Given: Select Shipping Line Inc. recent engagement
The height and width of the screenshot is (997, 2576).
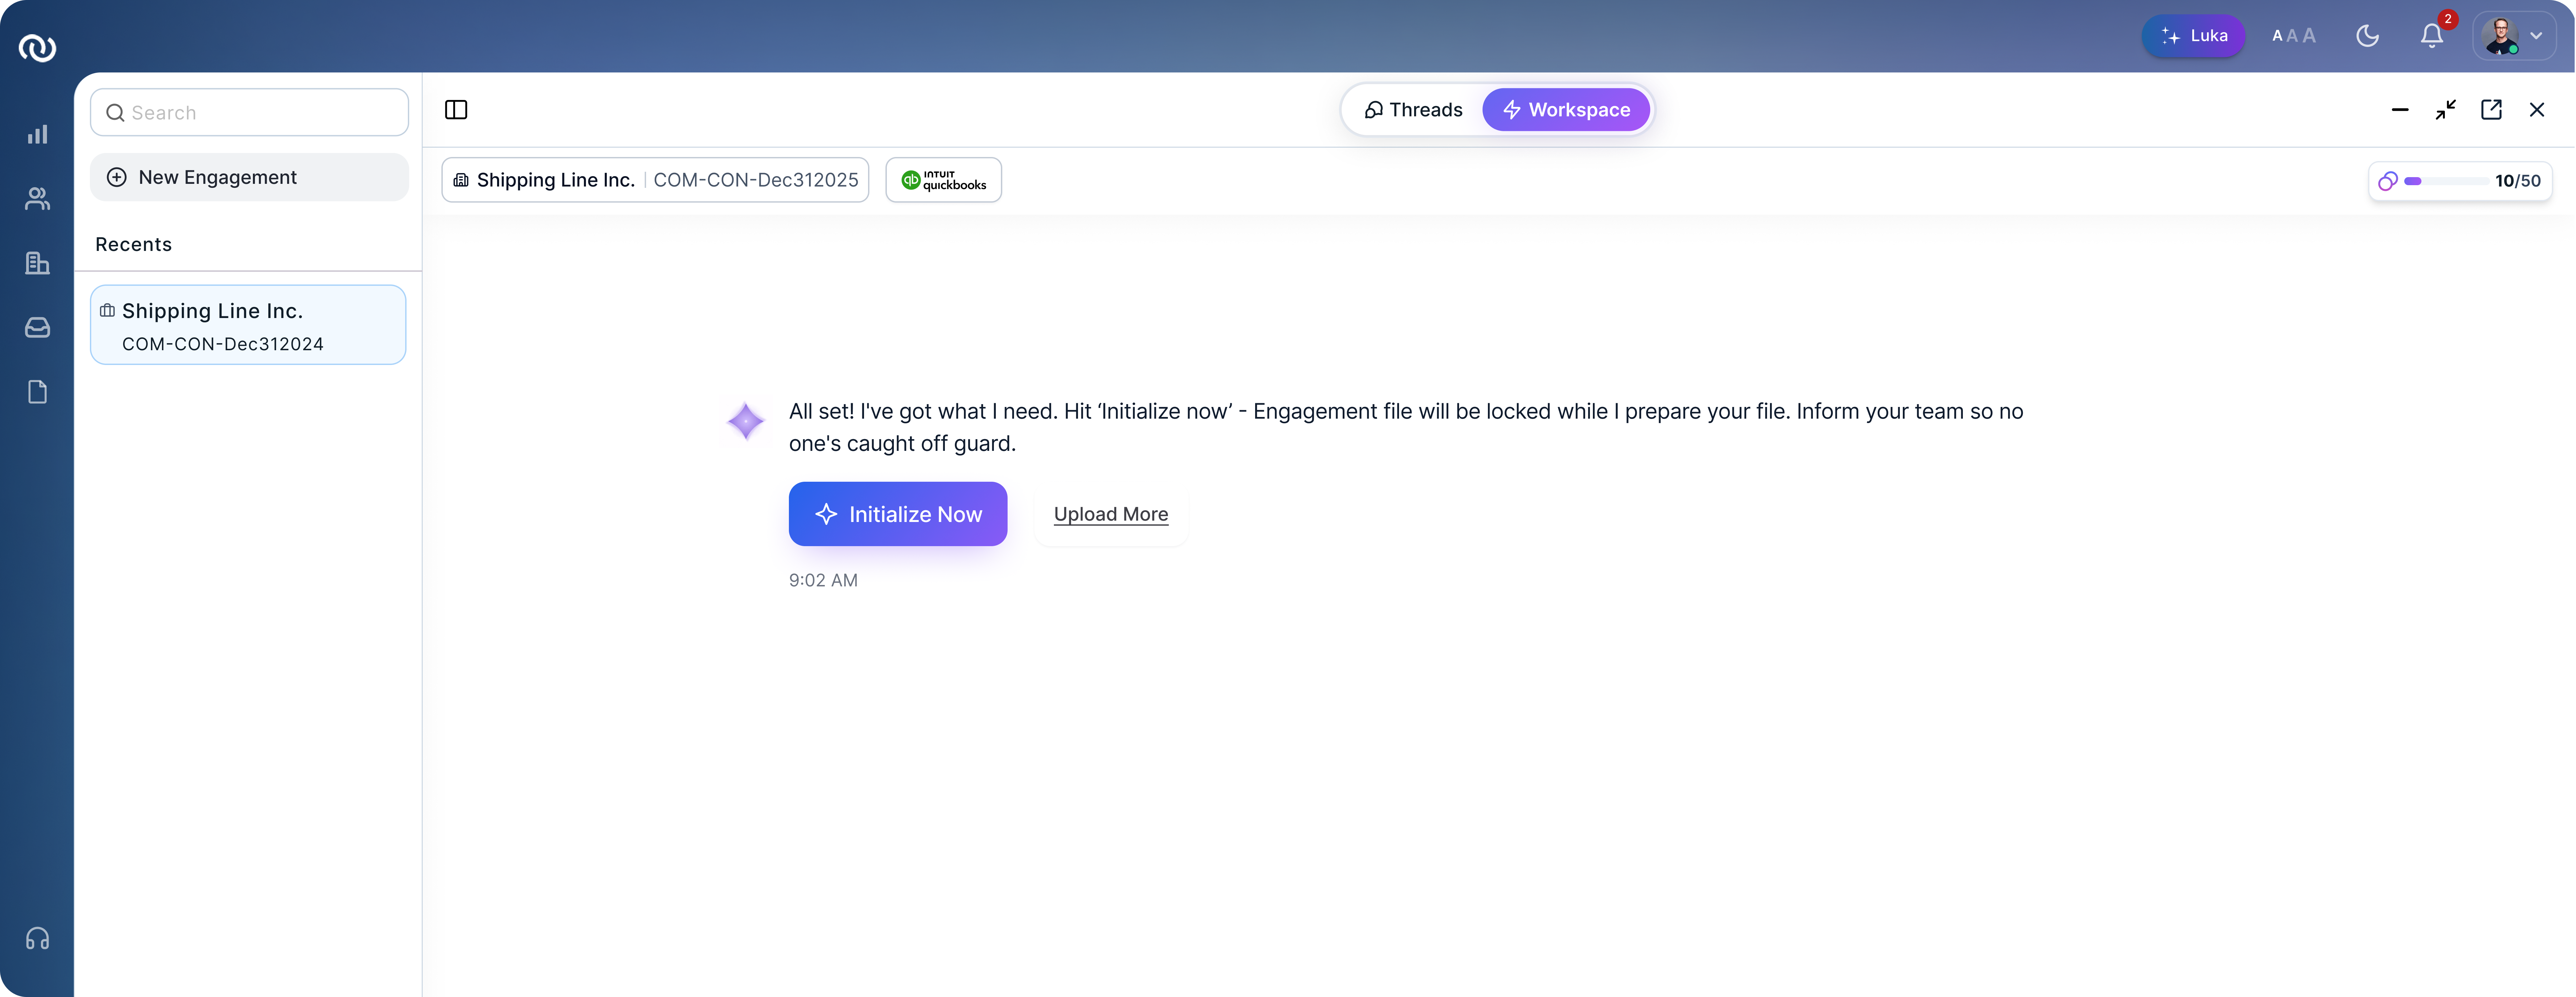Looking at the screenshot, I should [x=248, y=325].
